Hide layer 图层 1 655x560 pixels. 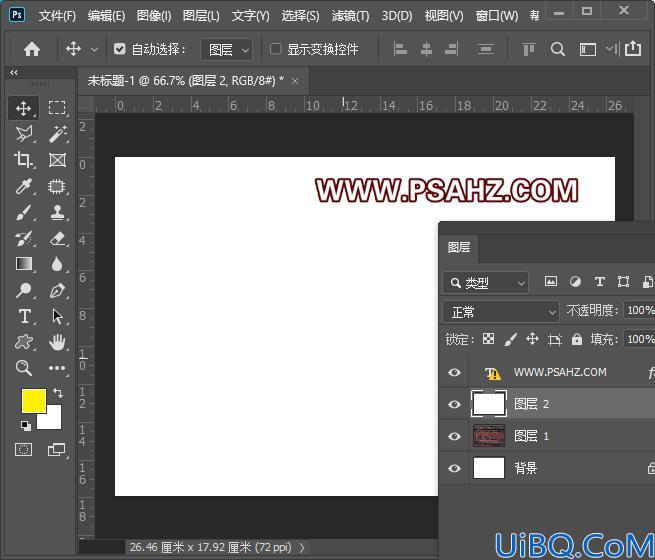point(454,436)
